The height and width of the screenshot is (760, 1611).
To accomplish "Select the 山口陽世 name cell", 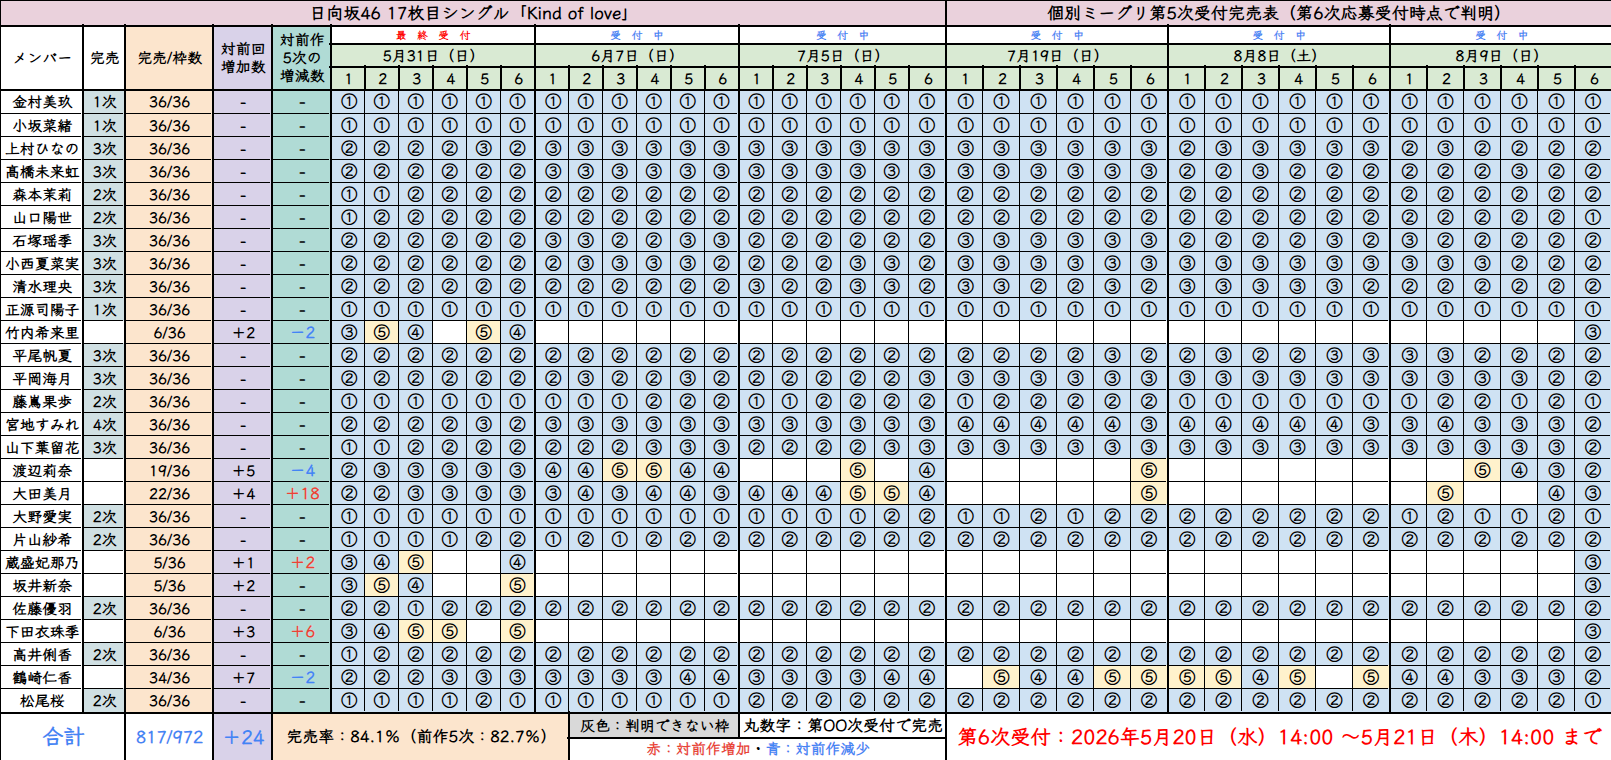I will (x=42, y=217).
